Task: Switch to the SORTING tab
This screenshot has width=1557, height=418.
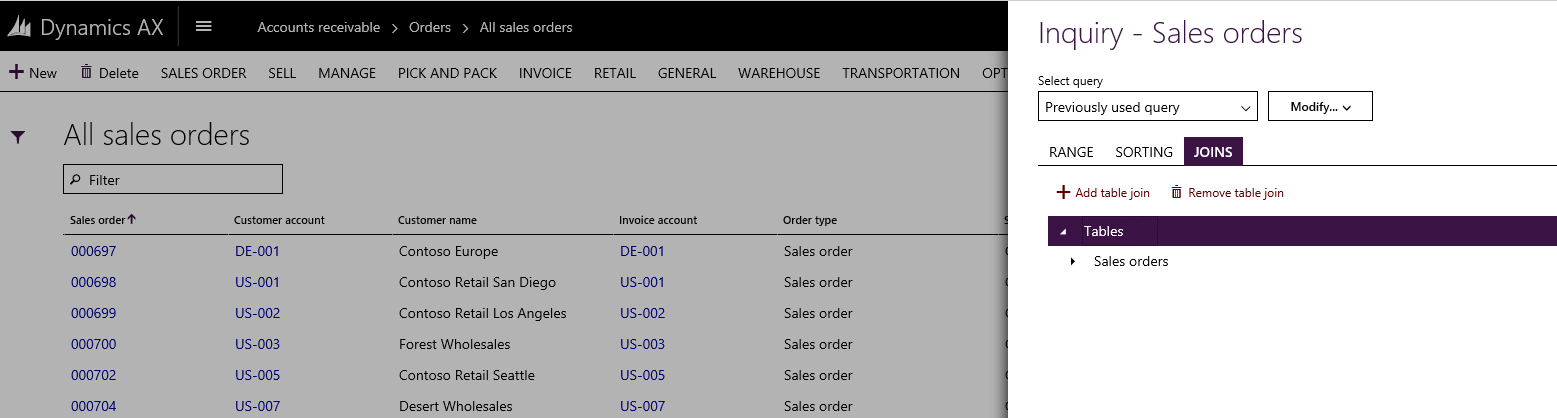Action: pos(1144,152)
